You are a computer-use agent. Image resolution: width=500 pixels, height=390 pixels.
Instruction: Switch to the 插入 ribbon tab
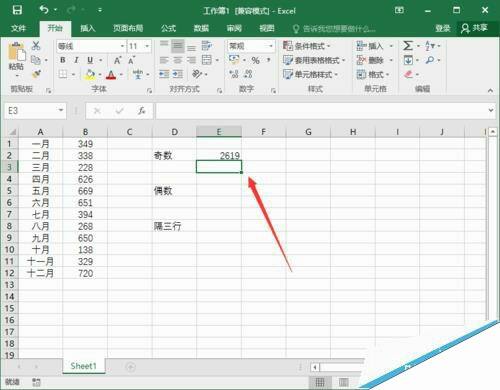[88, 28]
